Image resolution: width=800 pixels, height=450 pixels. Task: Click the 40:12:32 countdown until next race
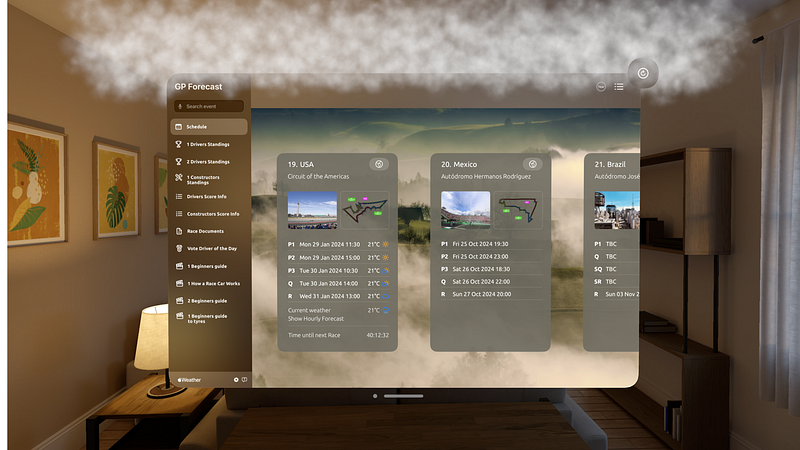[x=377, y=335]
